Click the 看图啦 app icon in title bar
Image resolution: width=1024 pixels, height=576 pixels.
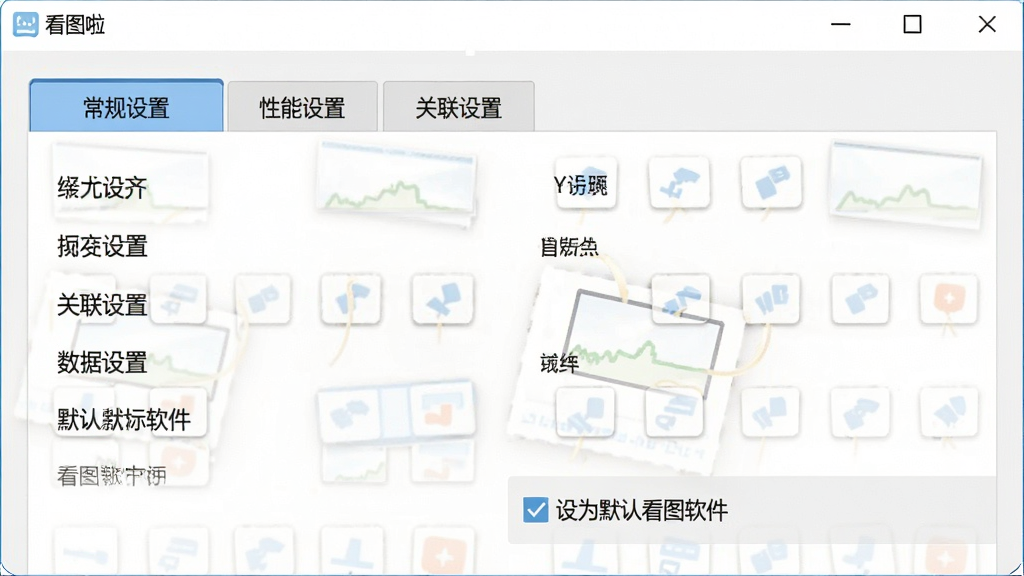pyautogui.click(x=25, y=25)
